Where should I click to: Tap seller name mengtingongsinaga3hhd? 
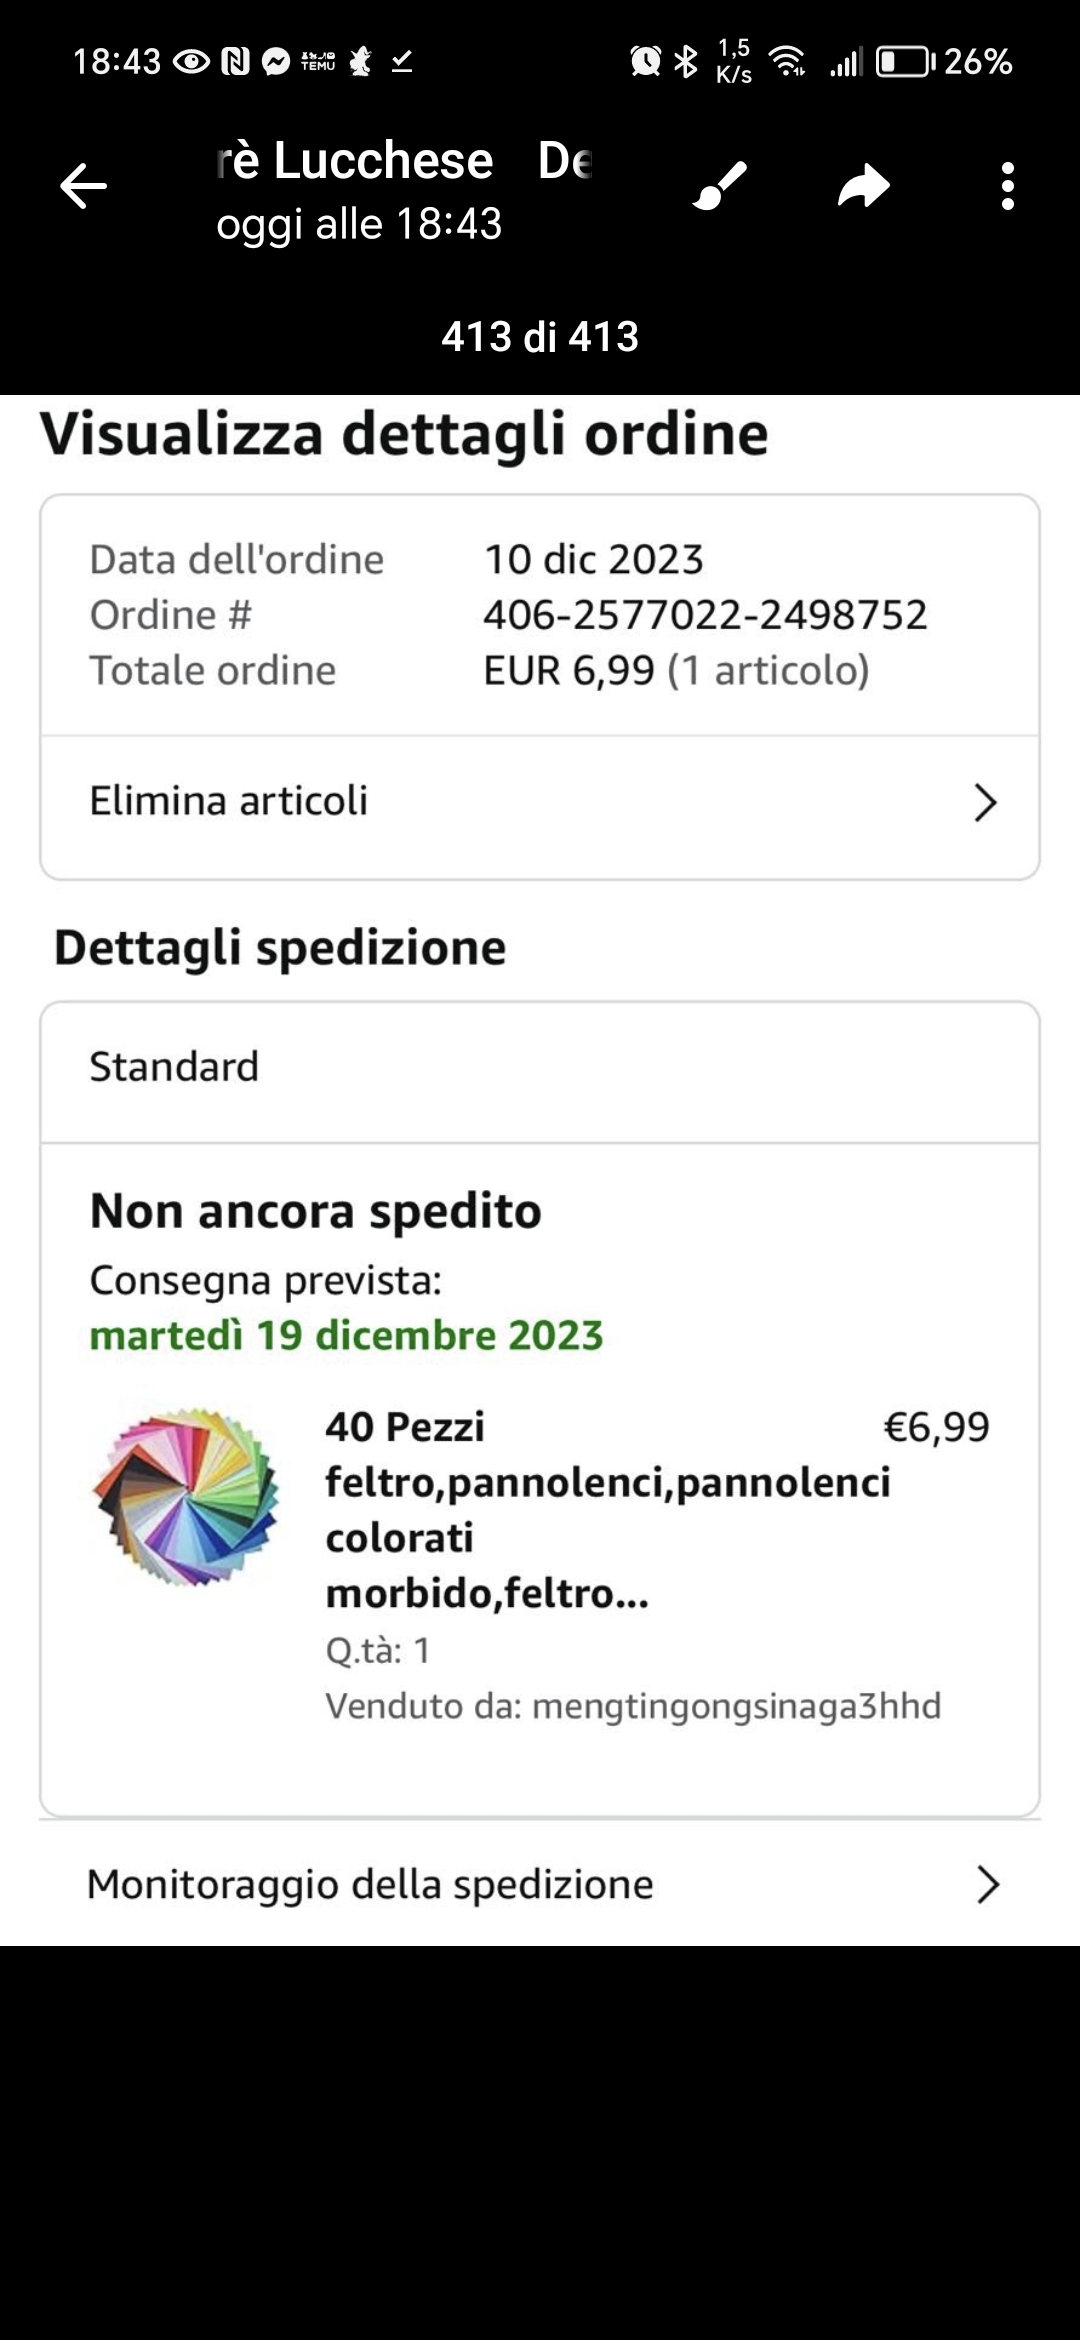(x=736, y=1706)
